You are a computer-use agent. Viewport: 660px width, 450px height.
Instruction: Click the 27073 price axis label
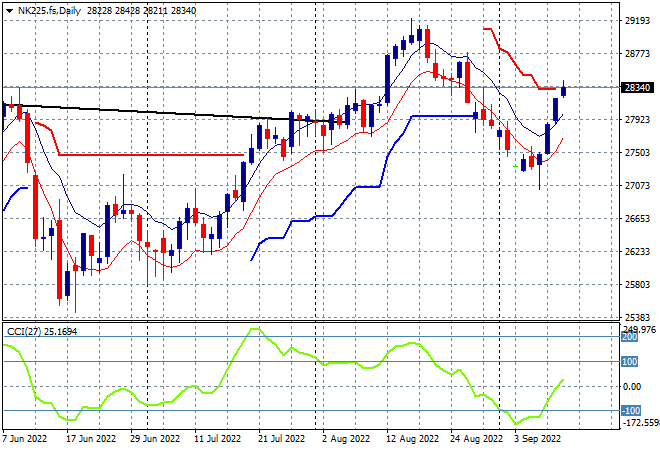[x=637, y=186]
